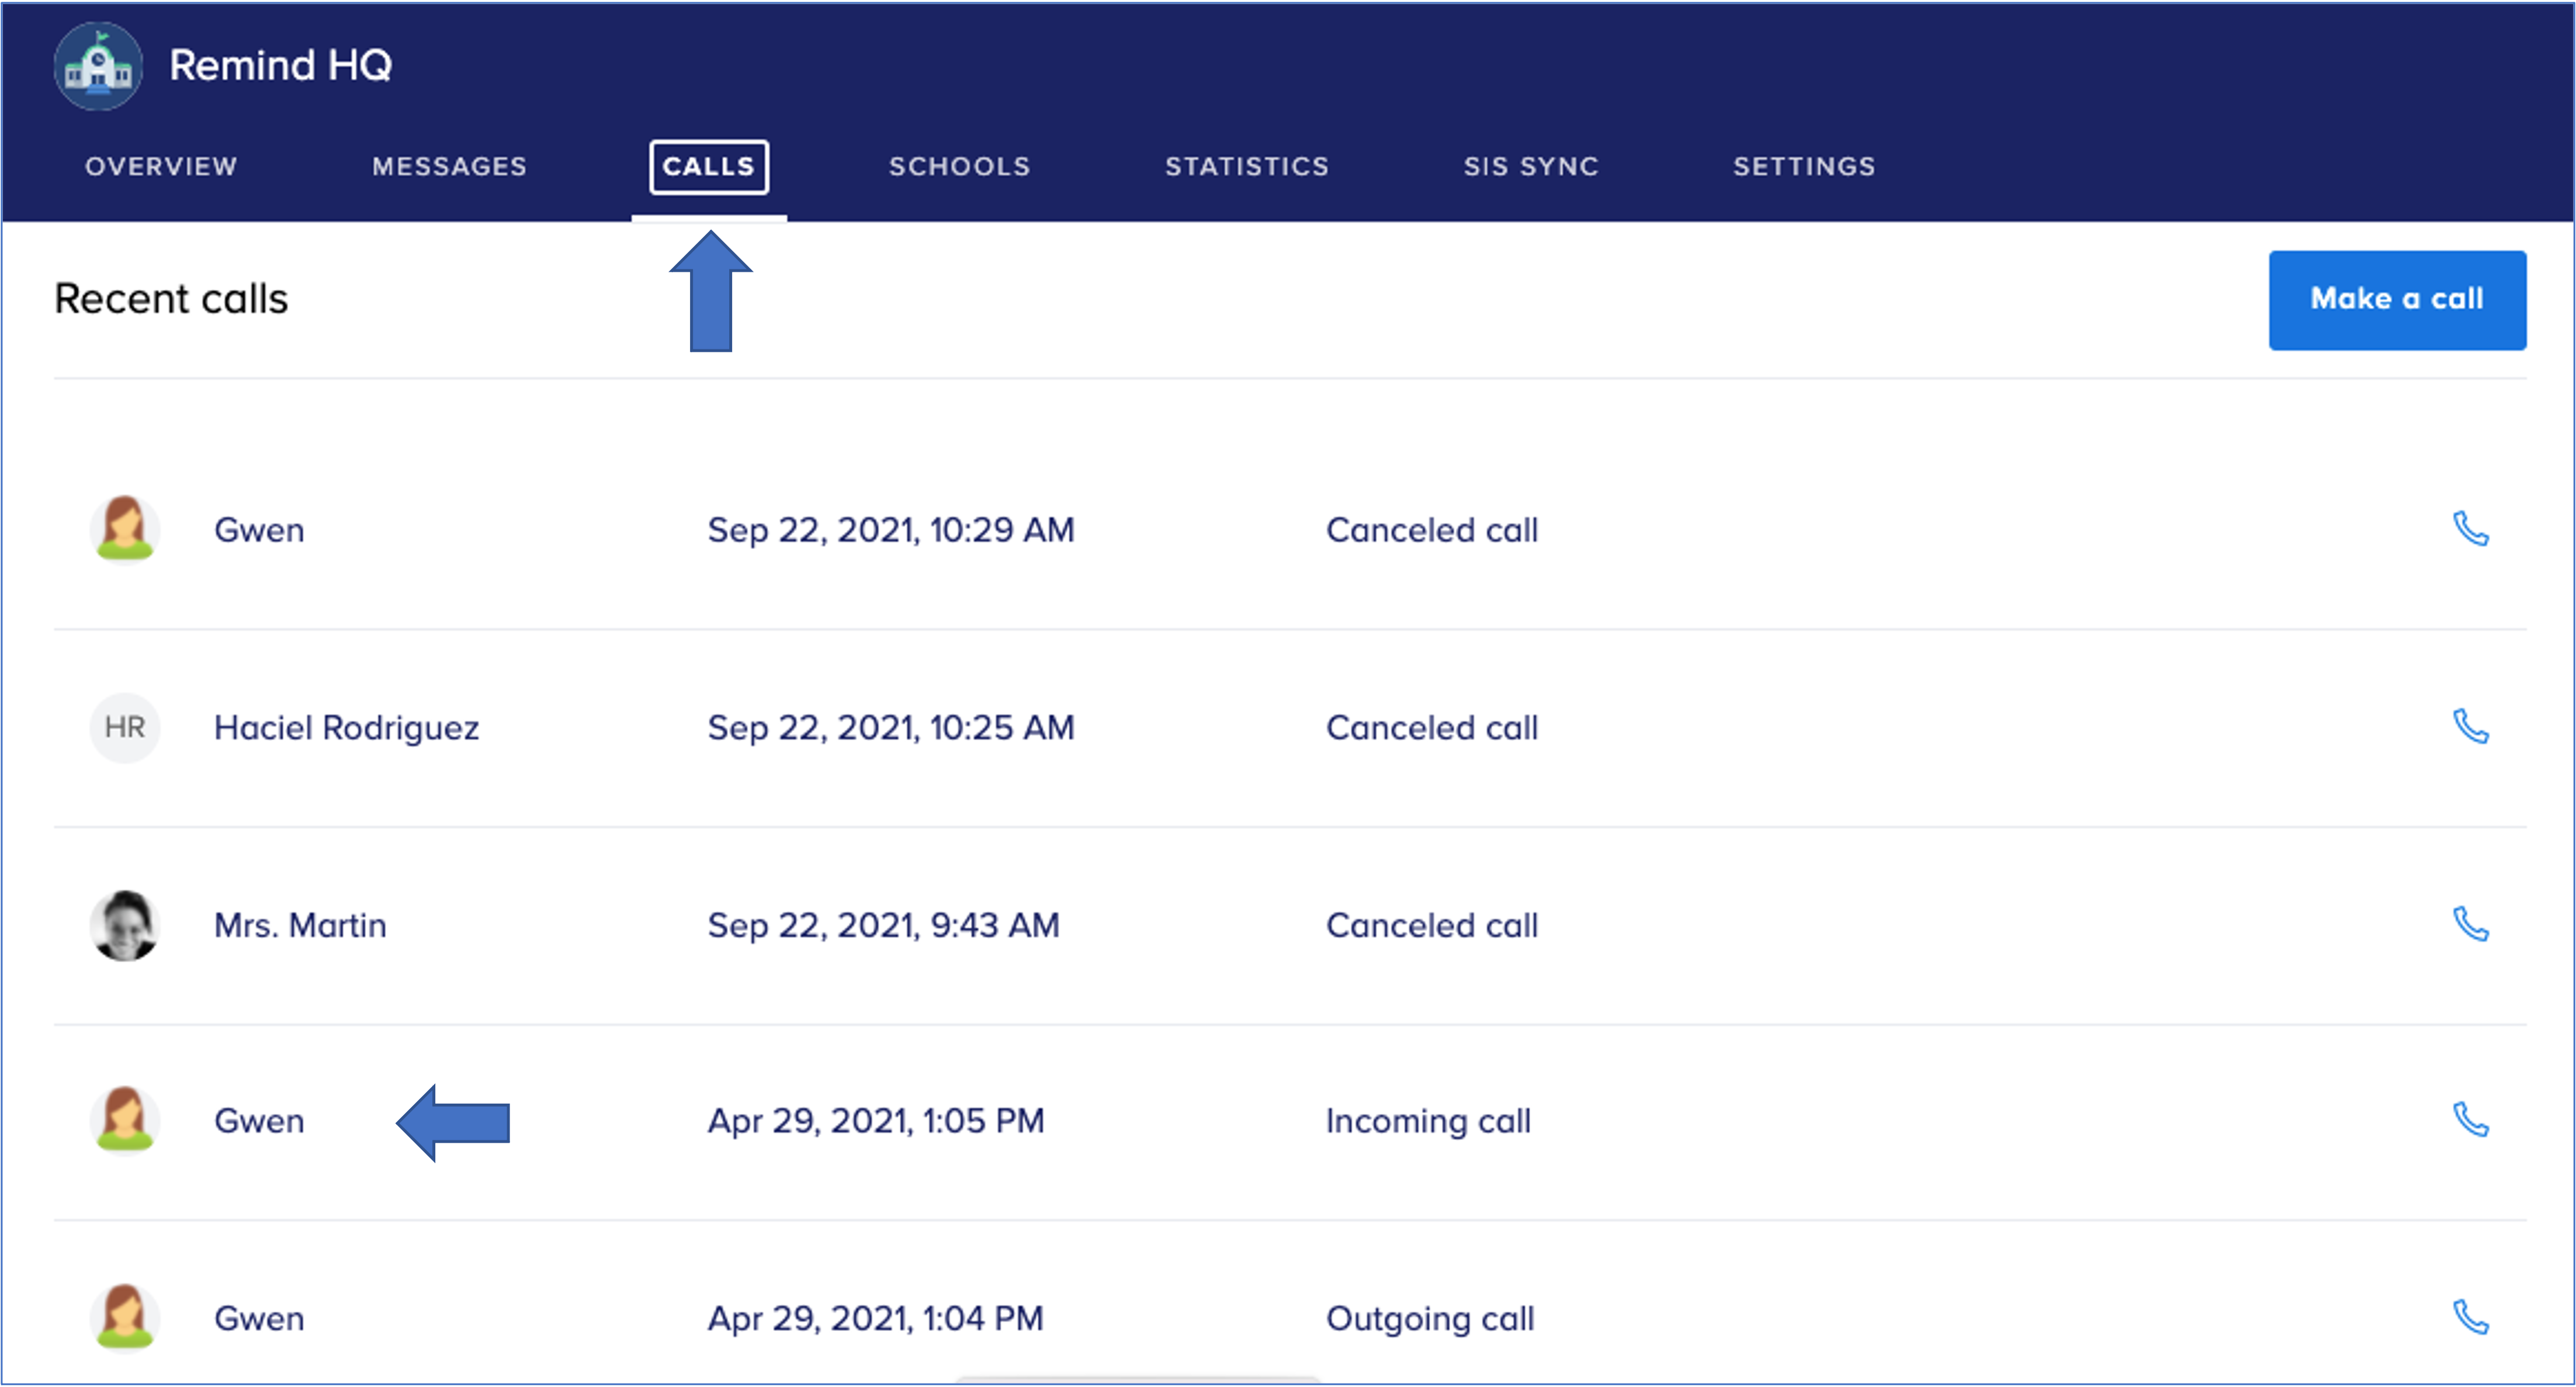
Task: Switch to the Messages tab
Action: click(449, 166)
